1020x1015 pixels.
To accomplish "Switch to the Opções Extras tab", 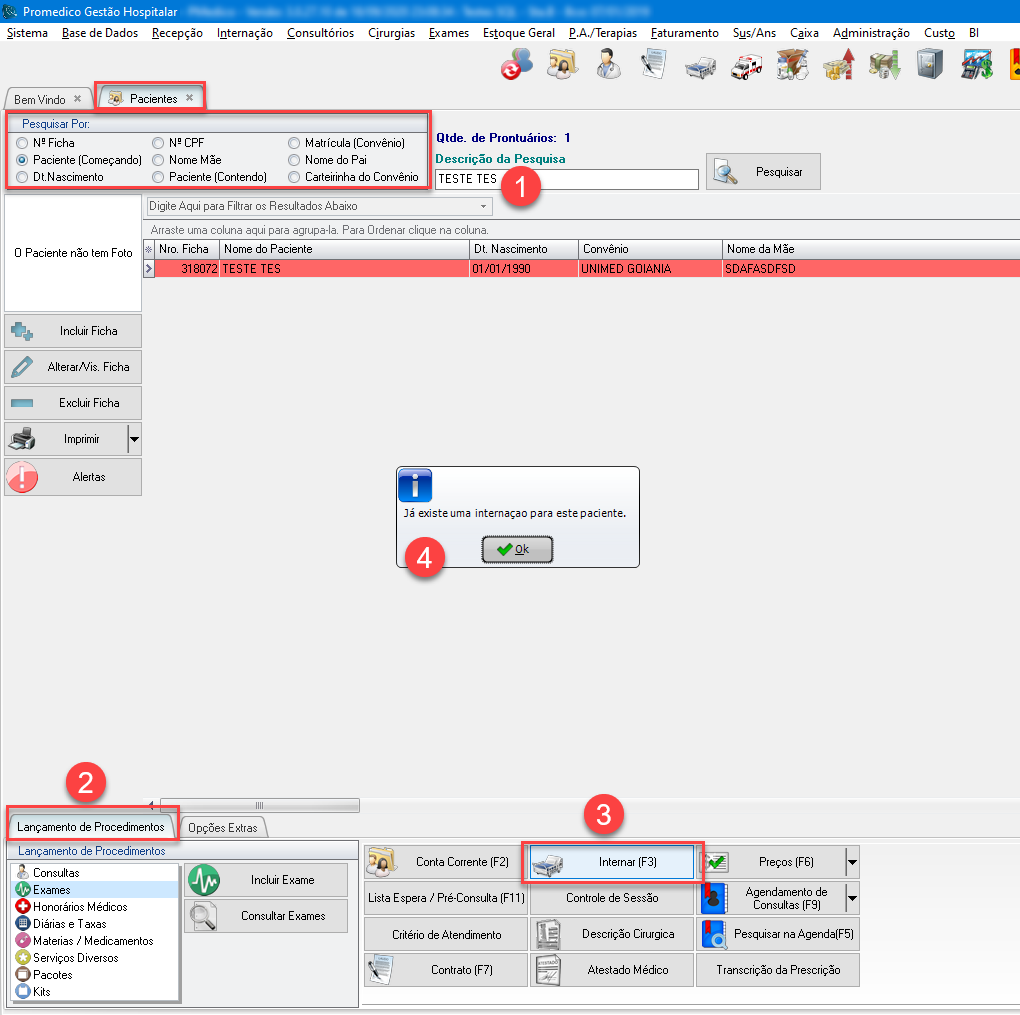I will coord(224,827).
